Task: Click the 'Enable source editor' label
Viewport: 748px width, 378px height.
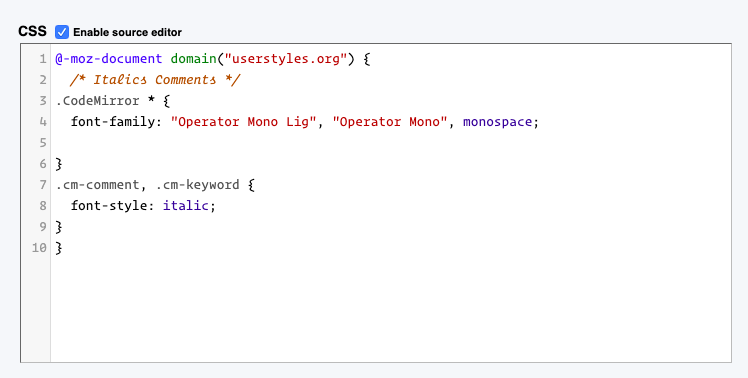Action: pyautogui.click(x=127, y=32)
